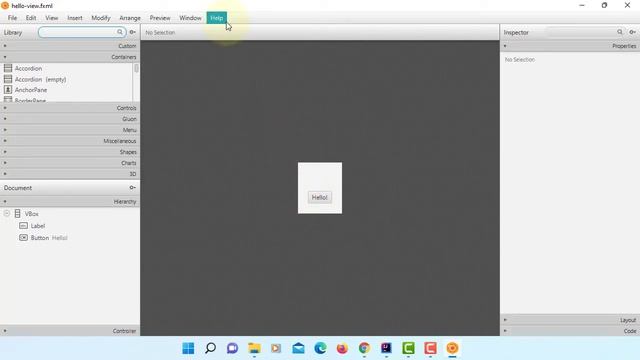Select the Button Hello! node in hierarchy
The image size is (640, 360).
[x=49, y=238]
